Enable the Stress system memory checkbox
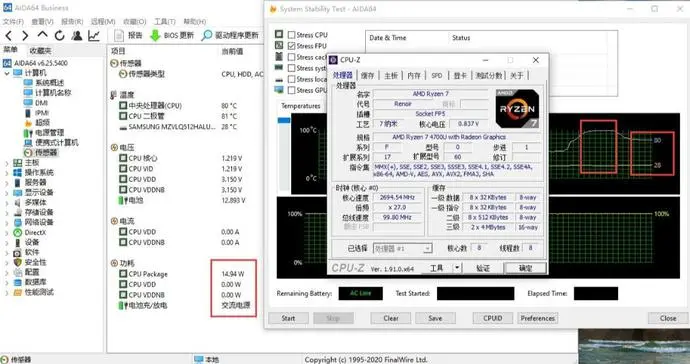Image resolution: width=690 pixels, height=364 pixels. [291, 68]
